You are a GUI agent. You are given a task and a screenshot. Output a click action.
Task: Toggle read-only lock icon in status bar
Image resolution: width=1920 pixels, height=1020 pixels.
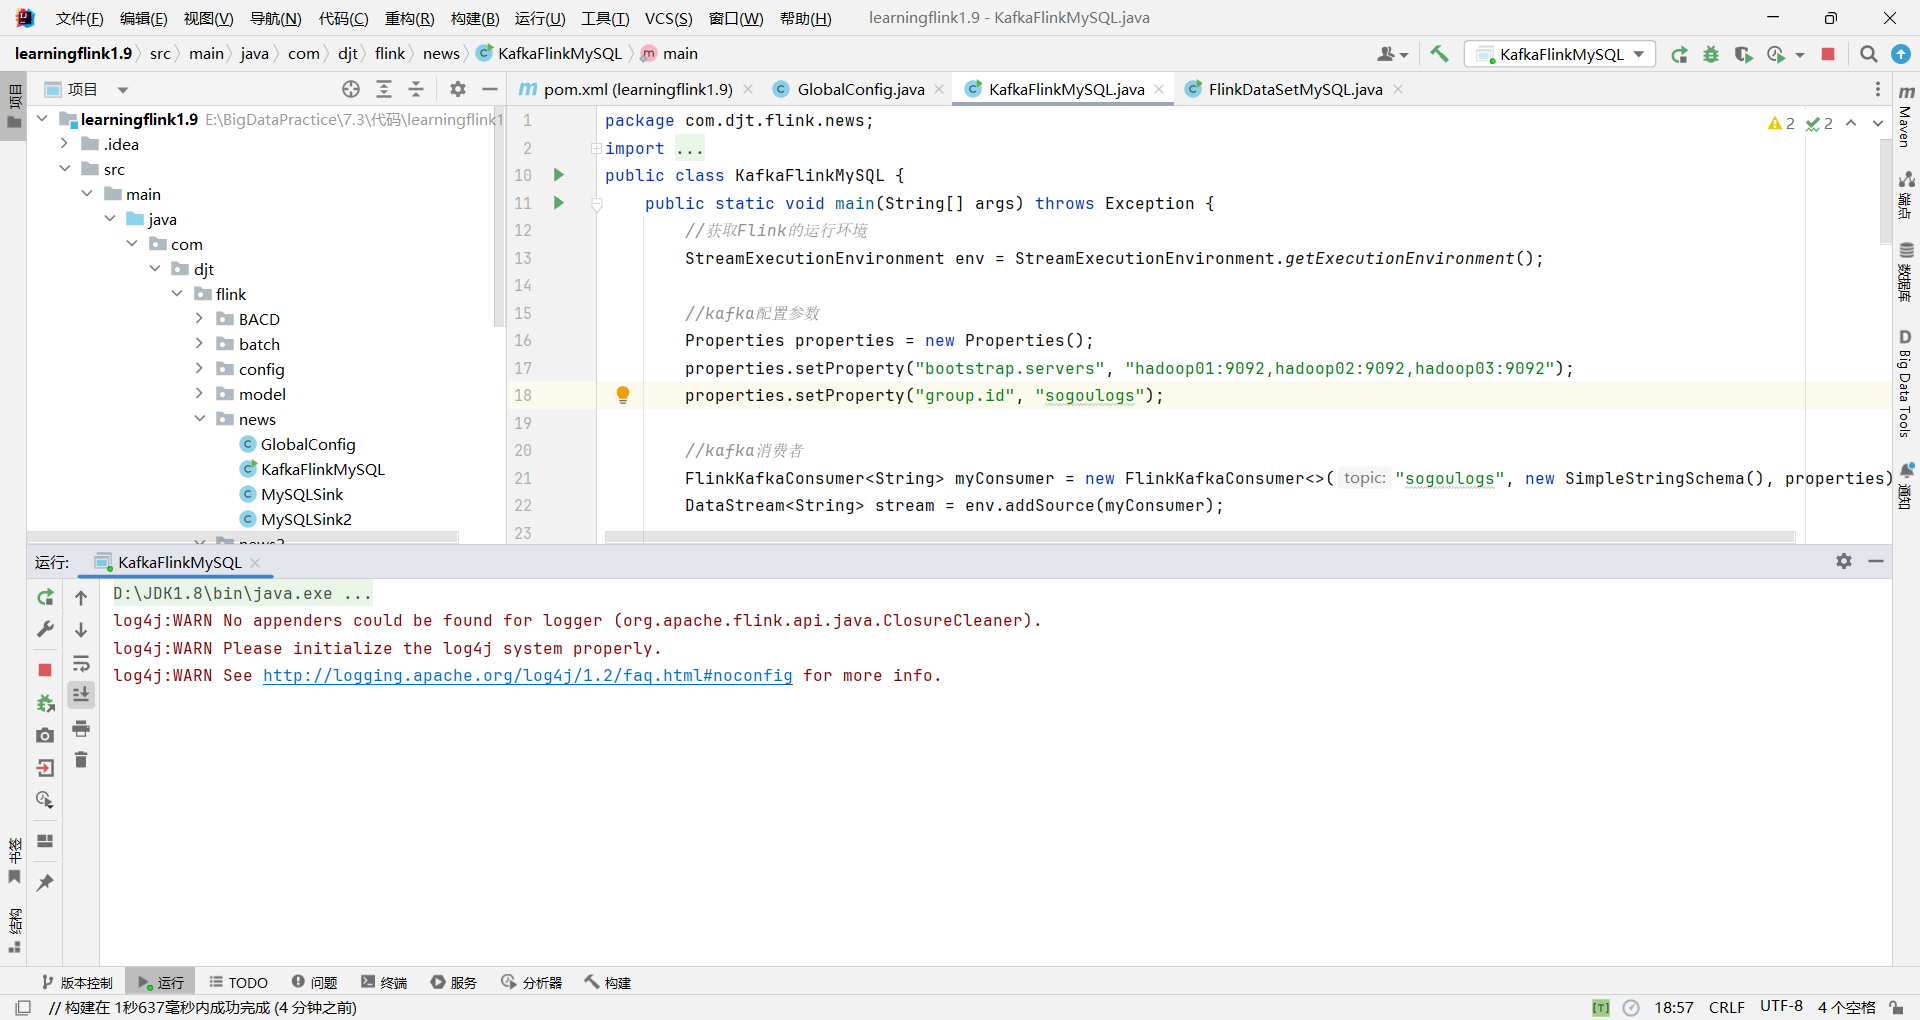pos(1896,1007)
